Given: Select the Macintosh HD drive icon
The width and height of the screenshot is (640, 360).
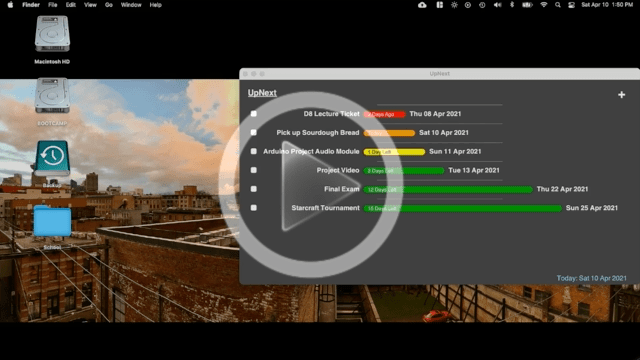Looking at the screenshot, I should 52,34.
